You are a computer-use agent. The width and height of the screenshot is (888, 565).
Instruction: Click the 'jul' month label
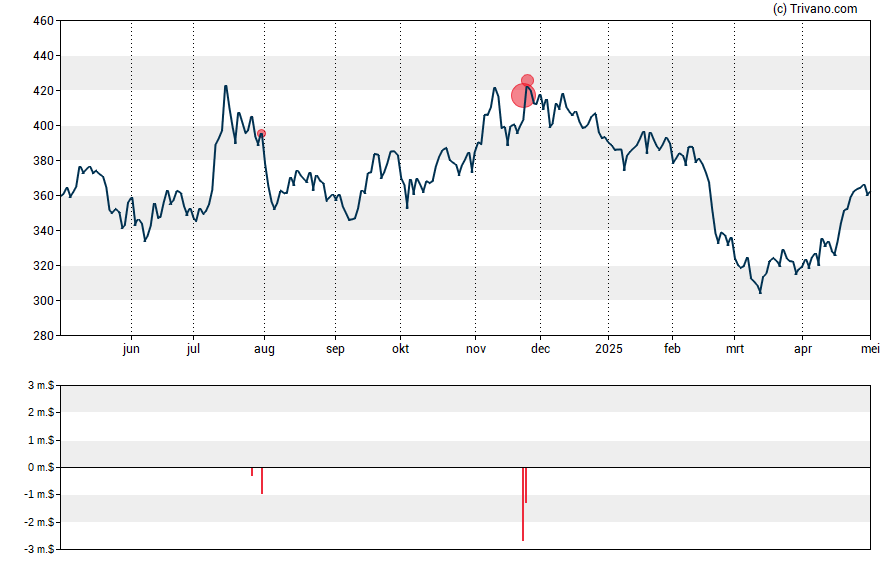[193, 348]
